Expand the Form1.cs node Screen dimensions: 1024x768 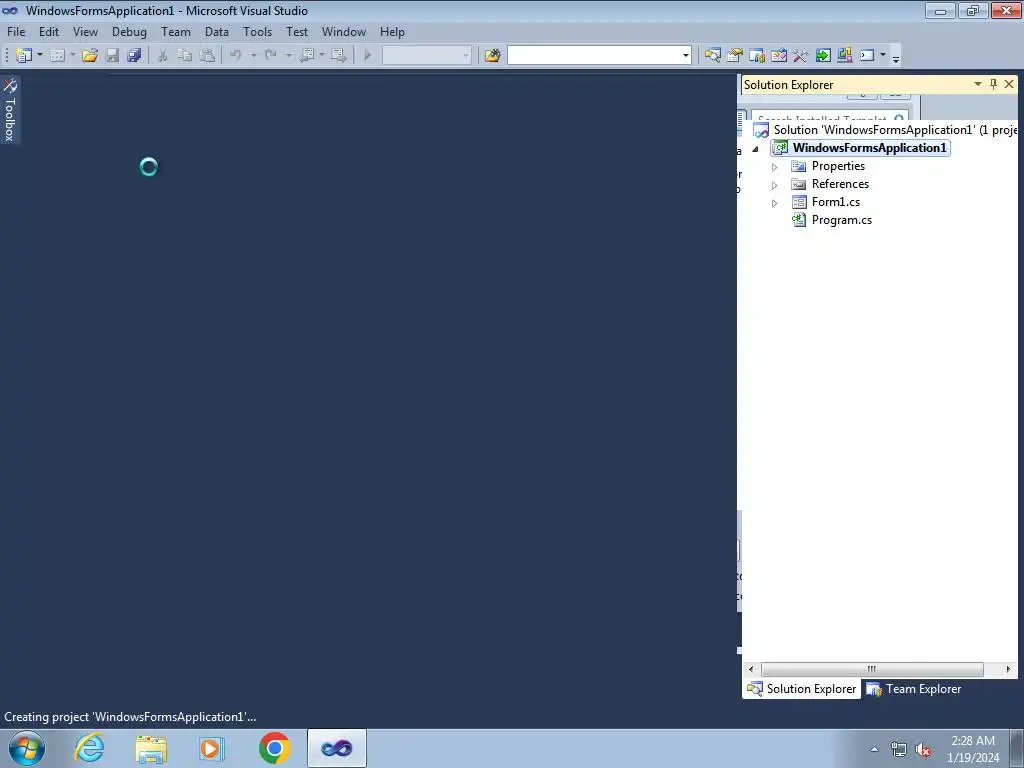coord(775,203)
